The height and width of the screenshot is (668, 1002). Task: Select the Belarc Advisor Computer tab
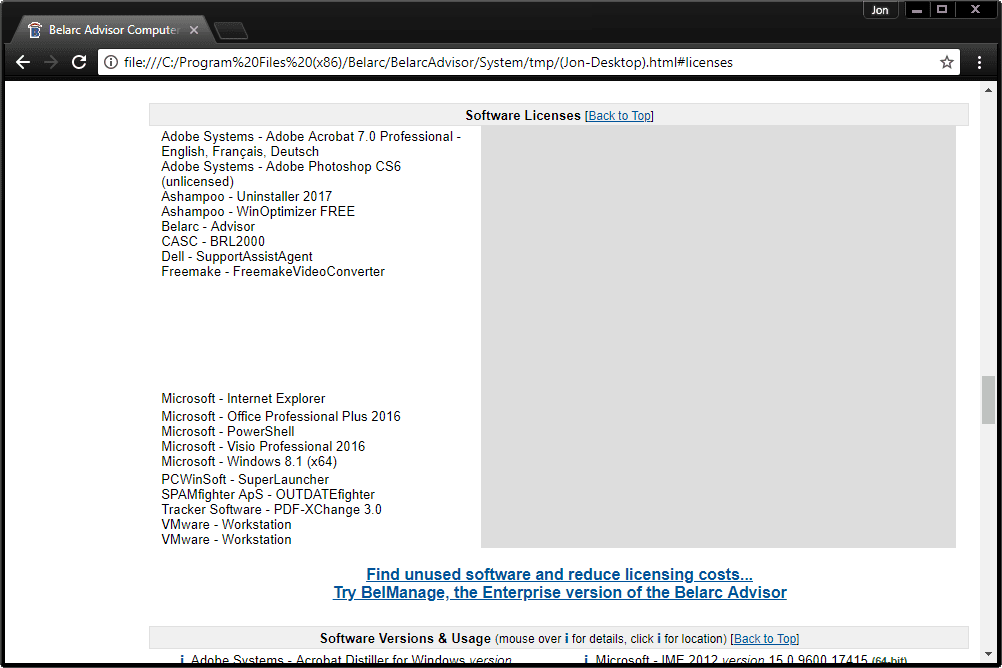click(x=114, y=30)
